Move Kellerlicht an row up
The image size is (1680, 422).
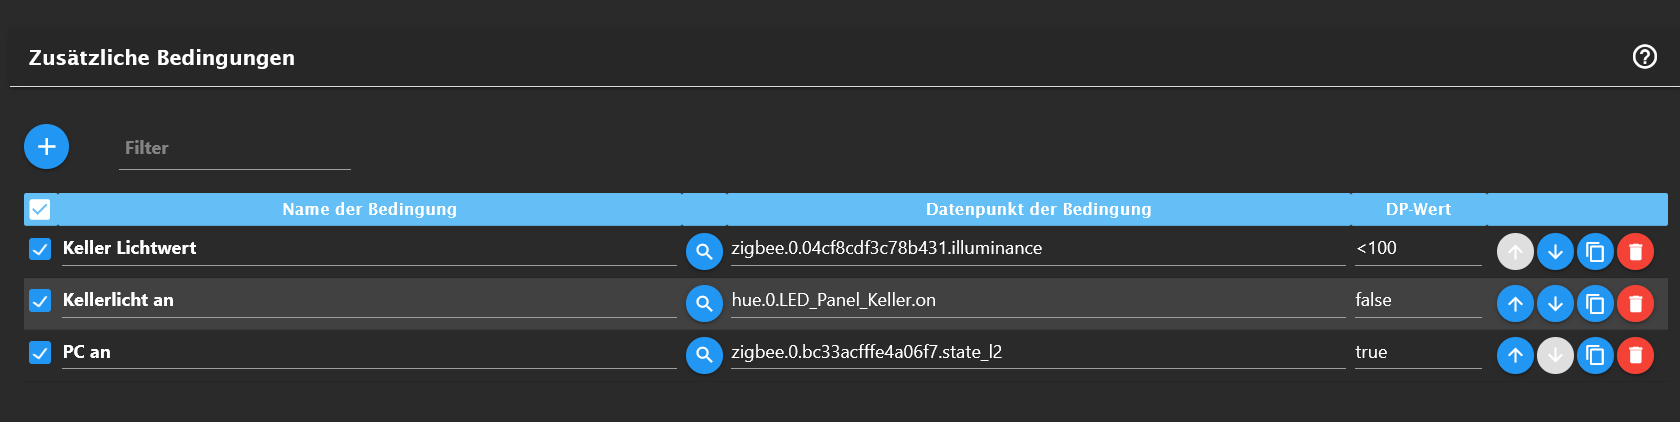[x=1515, y=303]
